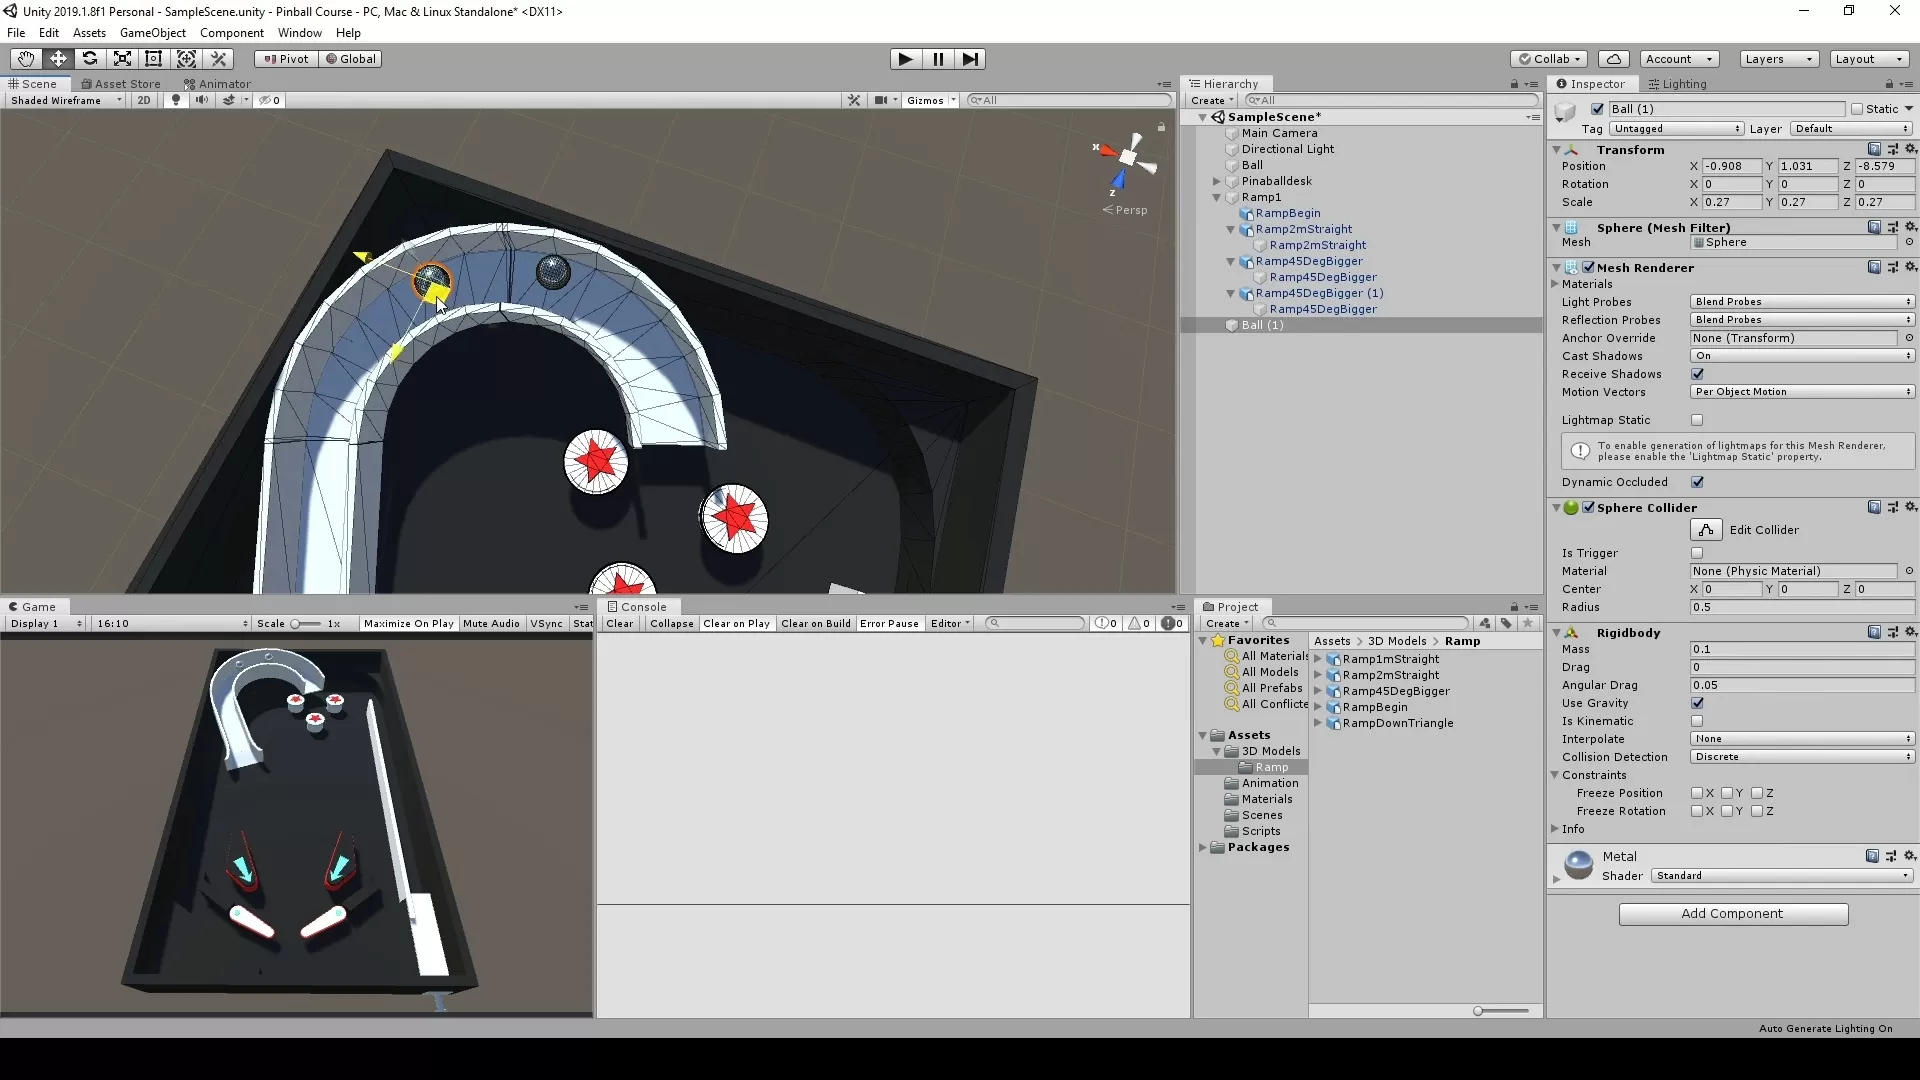The image size is (1920, 1080).
Task: Click Edit Collider icon button
Action: (1706, 530)
